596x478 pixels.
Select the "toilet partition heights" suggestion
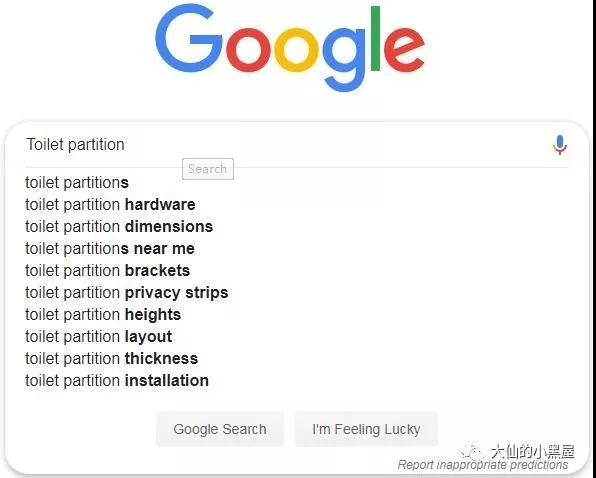tap(103, 315)
